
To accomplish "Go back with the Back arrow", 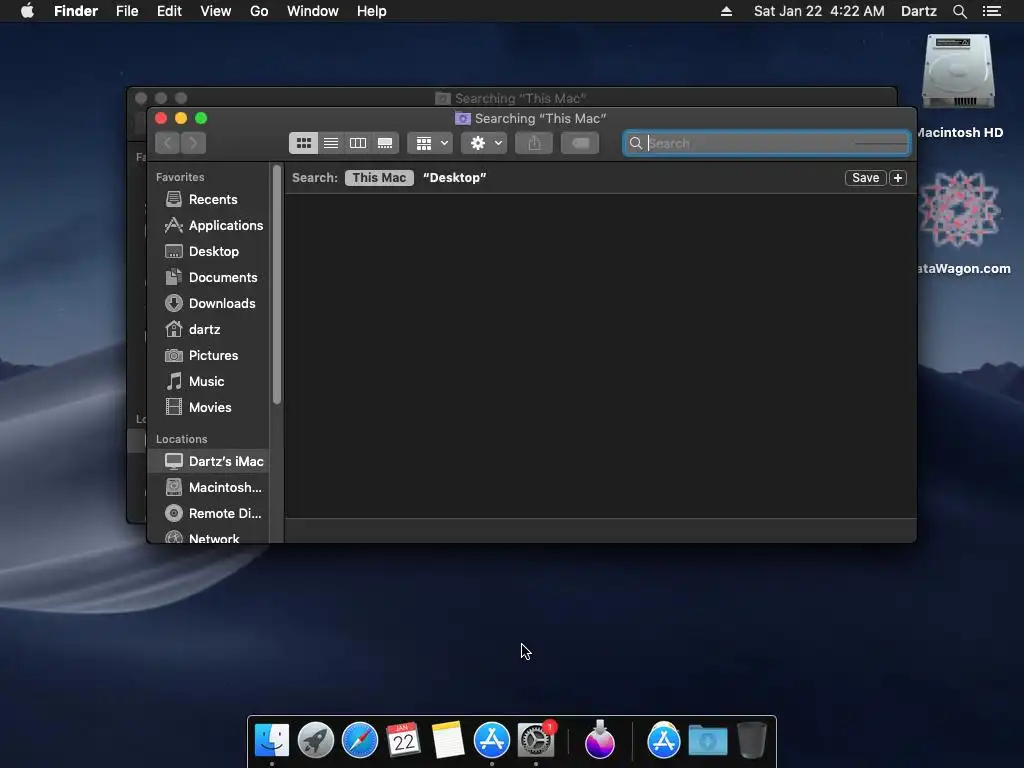I will (168, 143).
